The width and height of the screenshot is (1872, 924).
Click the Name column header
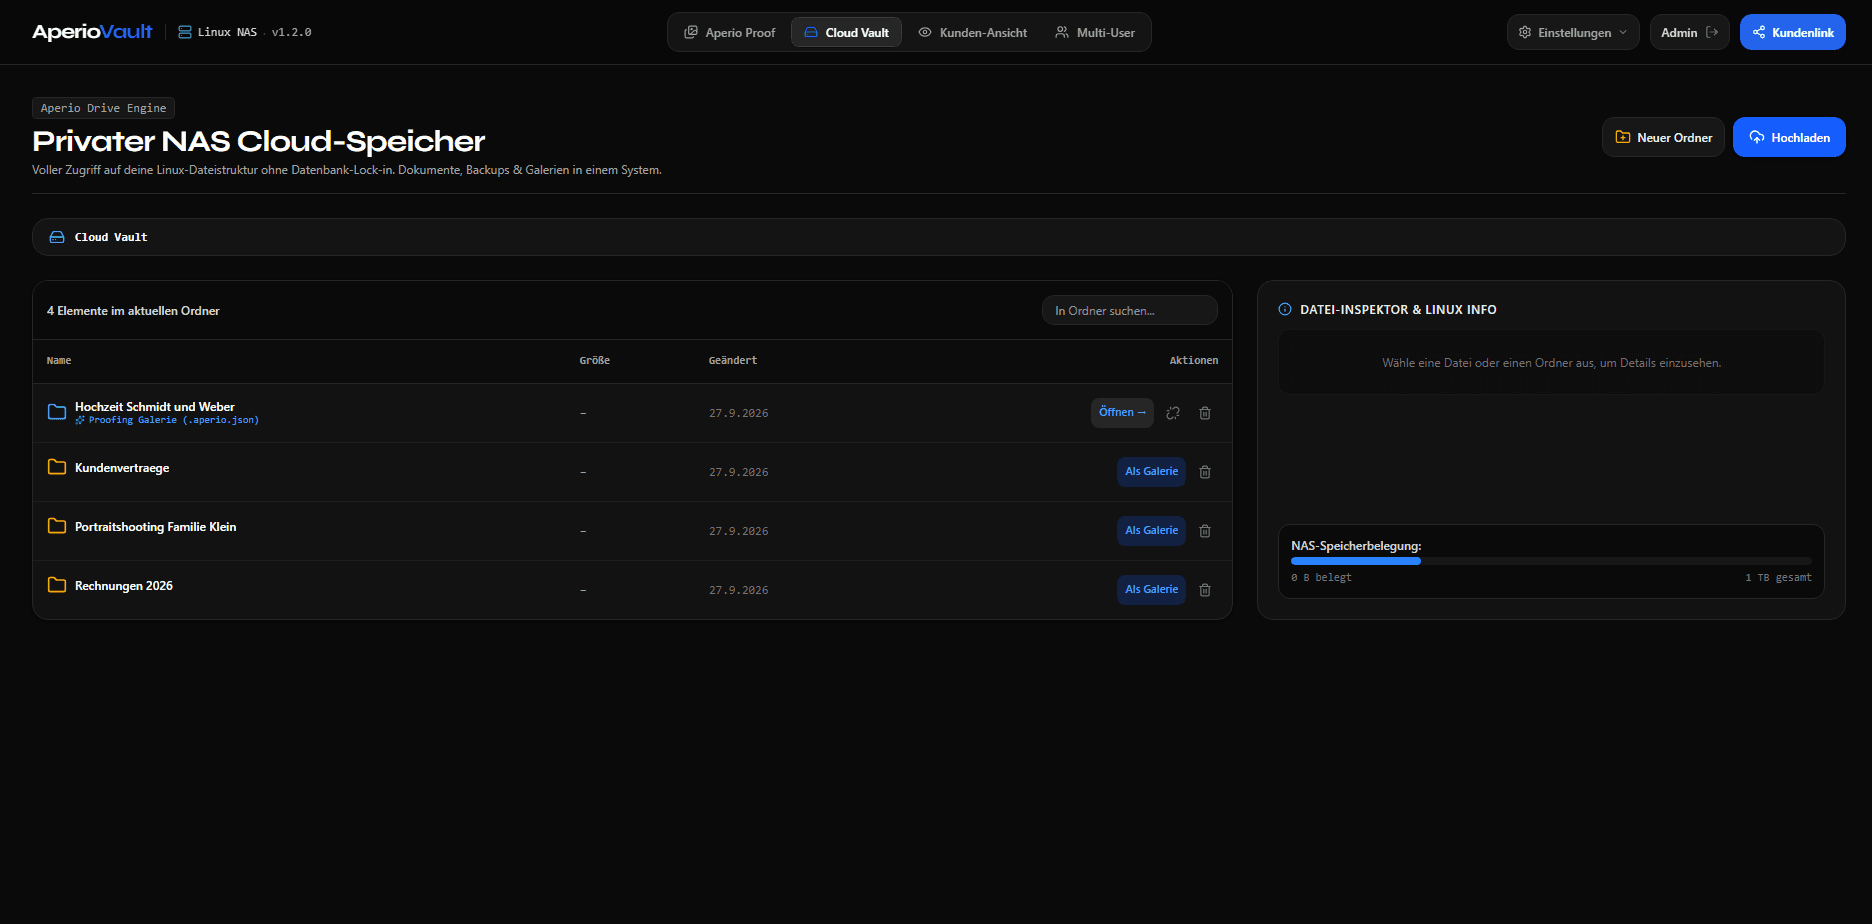59,360
